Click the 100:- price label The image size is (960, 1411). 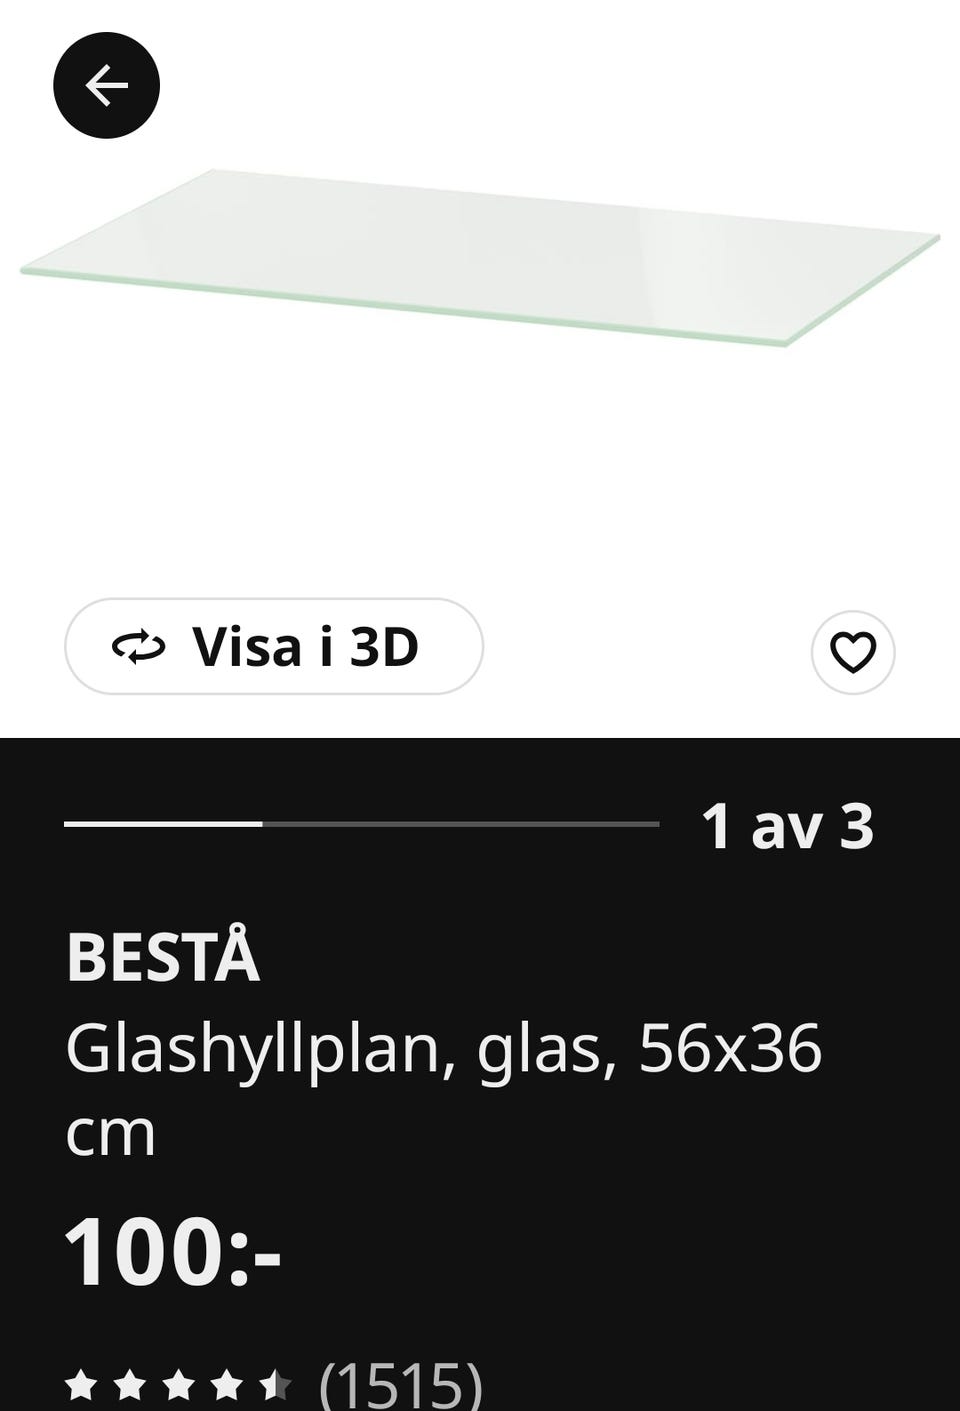(x=172, y=1252)
